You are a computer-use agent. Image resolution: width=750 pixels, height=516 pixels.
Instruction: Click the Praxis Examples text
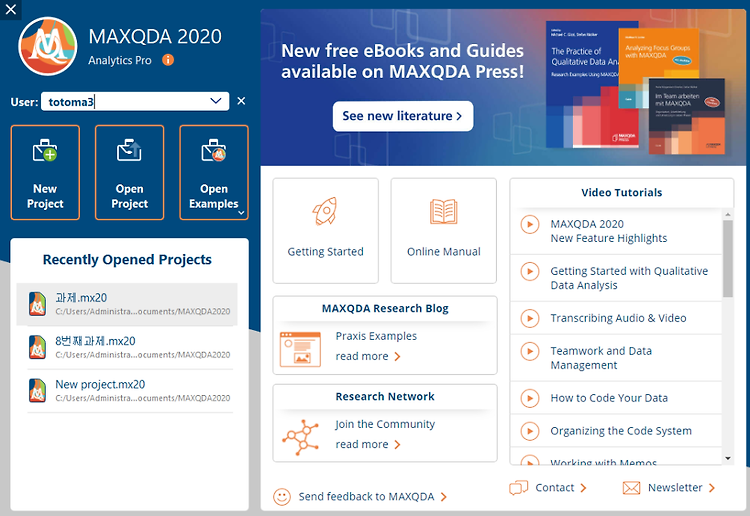(x=376, y=336)
